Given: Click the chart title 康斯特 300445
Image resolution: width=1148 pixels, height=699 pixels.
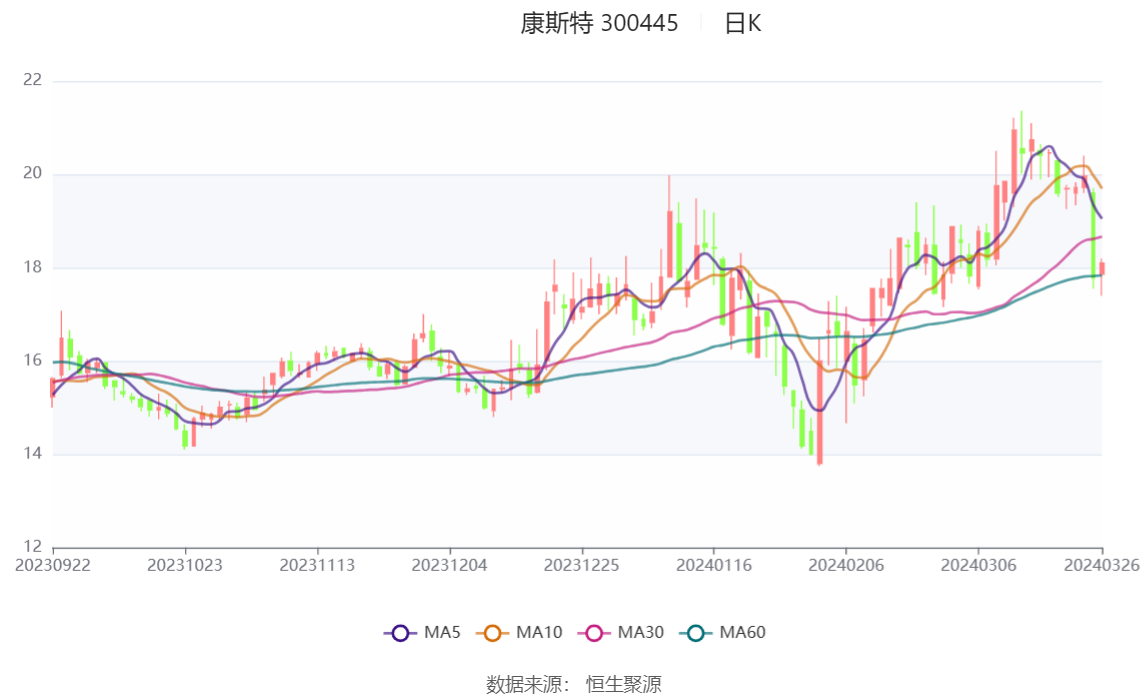Looking at the screenshot, I should (599, 23).
